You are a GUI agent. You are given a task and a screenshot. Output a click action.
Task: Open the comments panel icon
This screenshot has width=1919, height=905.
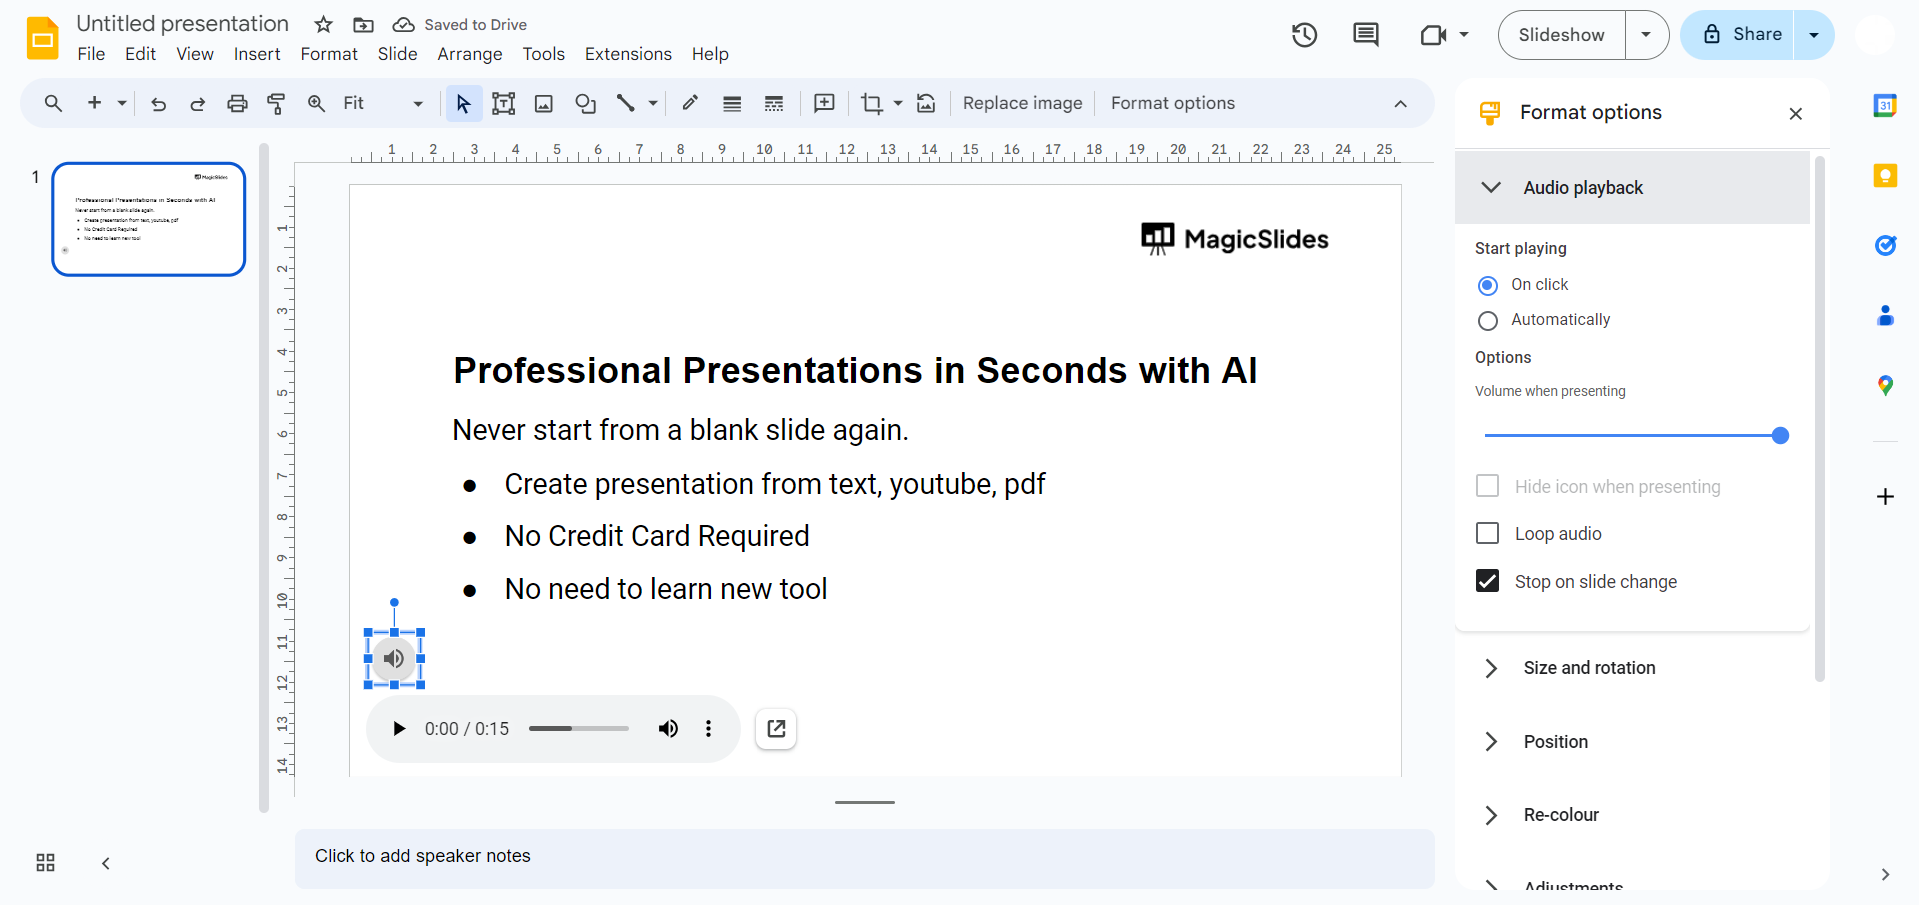pos(1365,35)
